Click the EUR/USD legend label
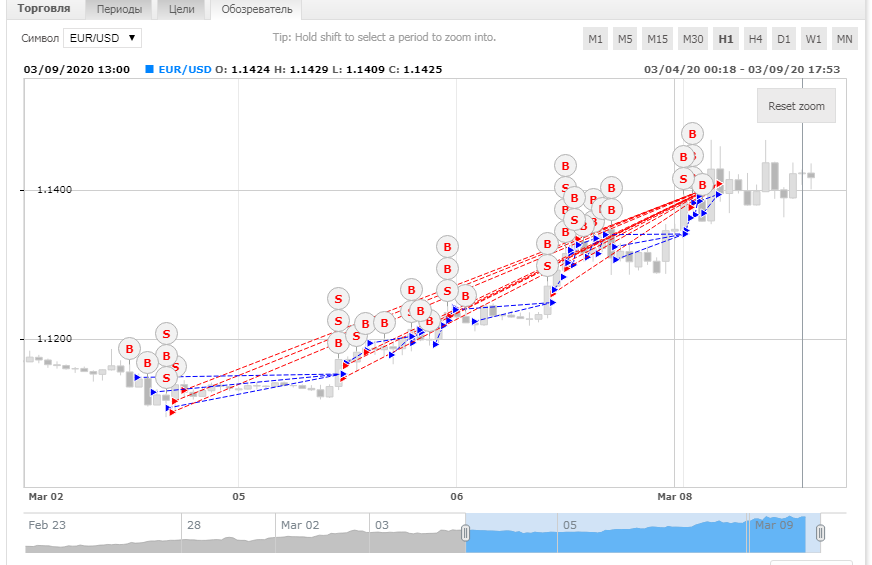The height and width of the screenshot is (565, 872). click(185, 70)
